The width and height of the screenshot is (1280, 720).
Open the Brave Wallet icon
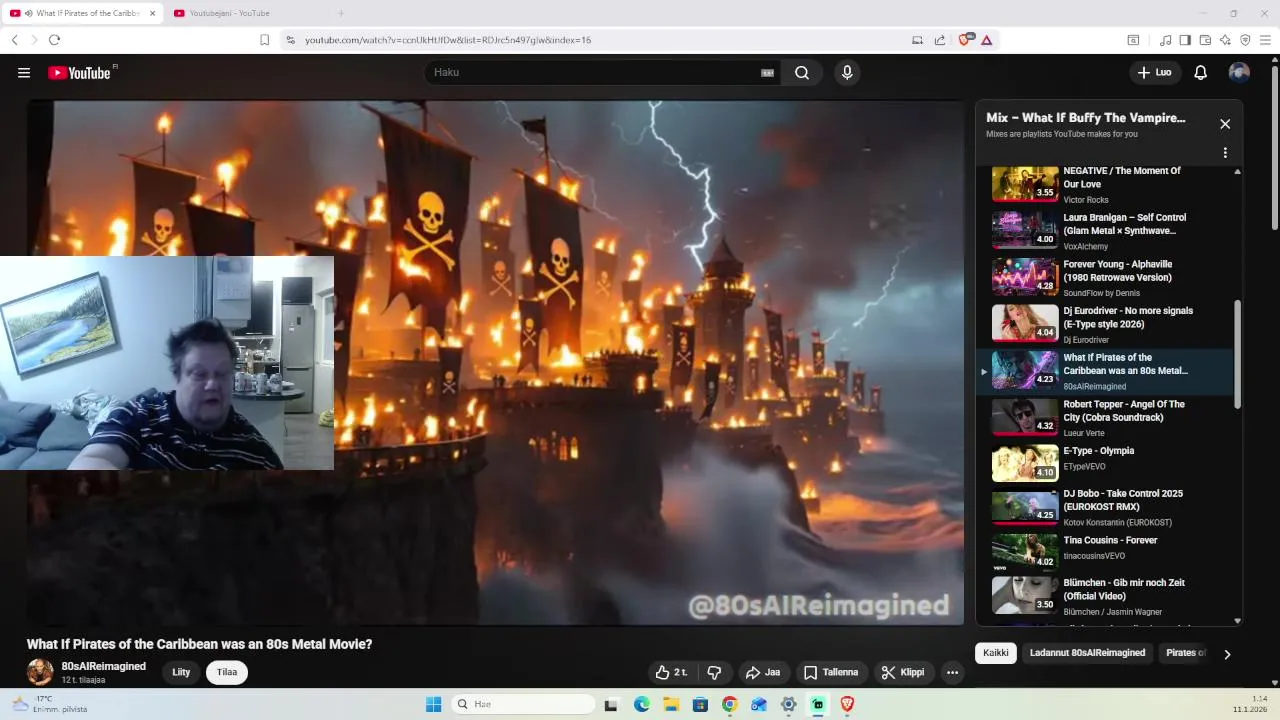pyautogui.click(x=1205, y=40)
